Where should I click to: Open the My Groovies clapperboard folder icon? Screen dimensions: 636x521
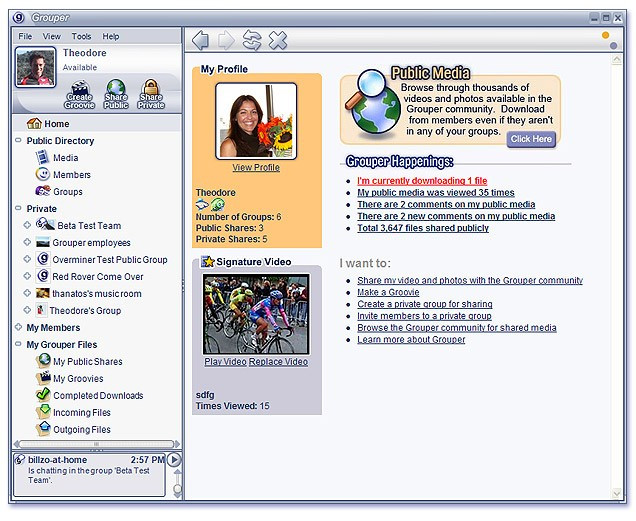tap(43, 378)
